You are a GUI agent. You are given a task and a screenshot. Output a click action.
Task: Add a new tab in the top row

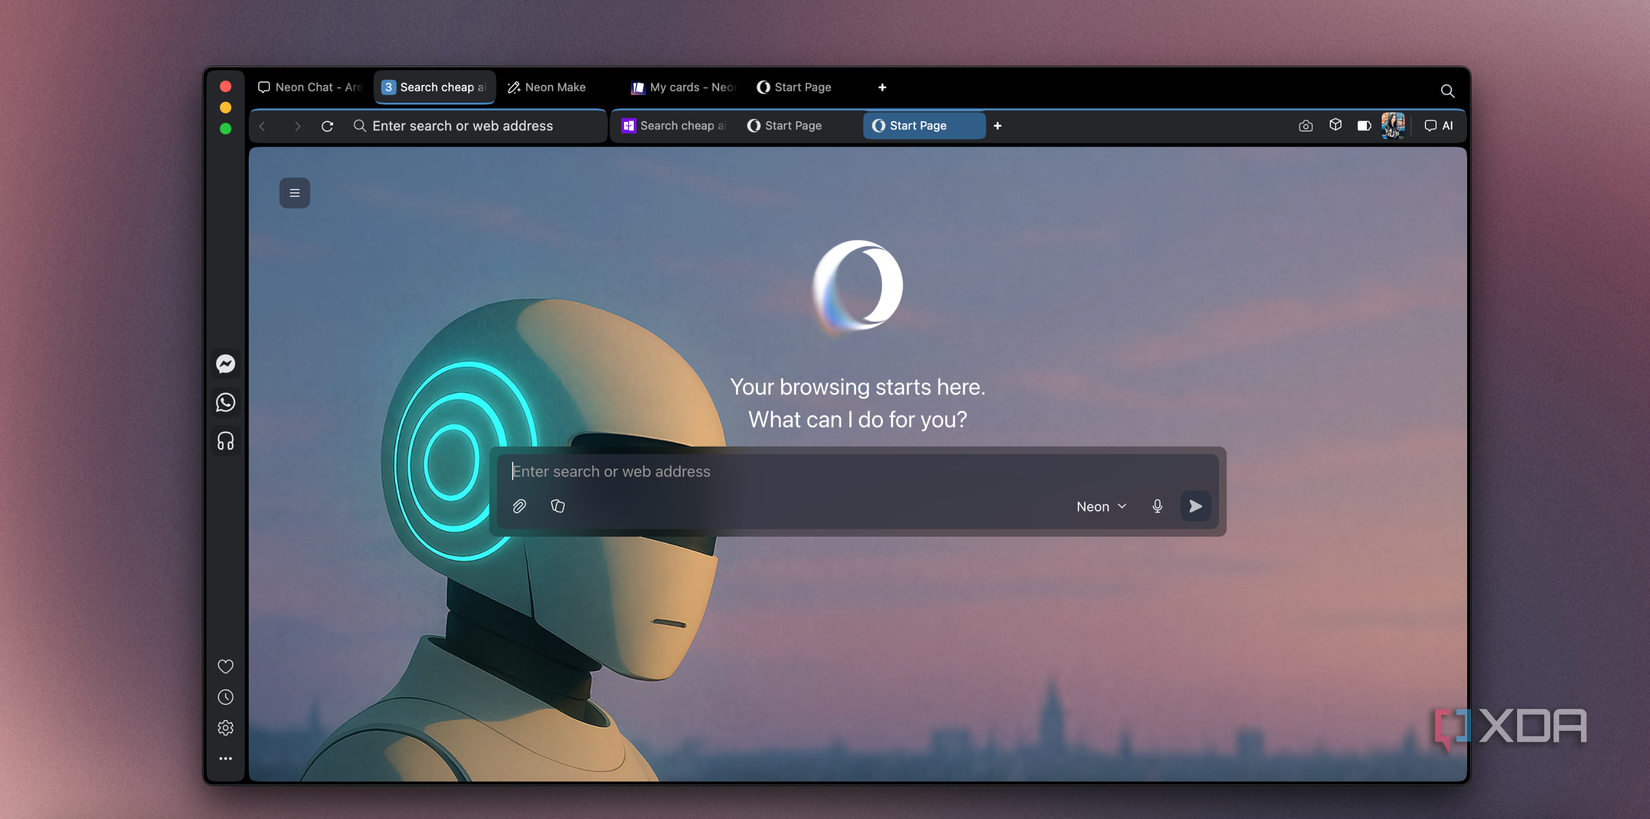[882, 87]
